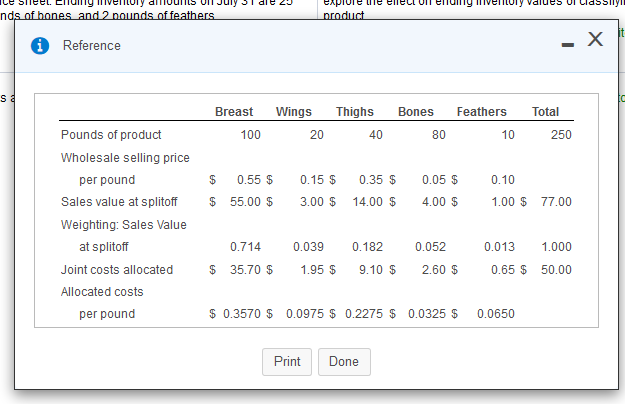Click total weighting 1.000
The width and height of the screenshot is (625, 404).
point(556,247)
